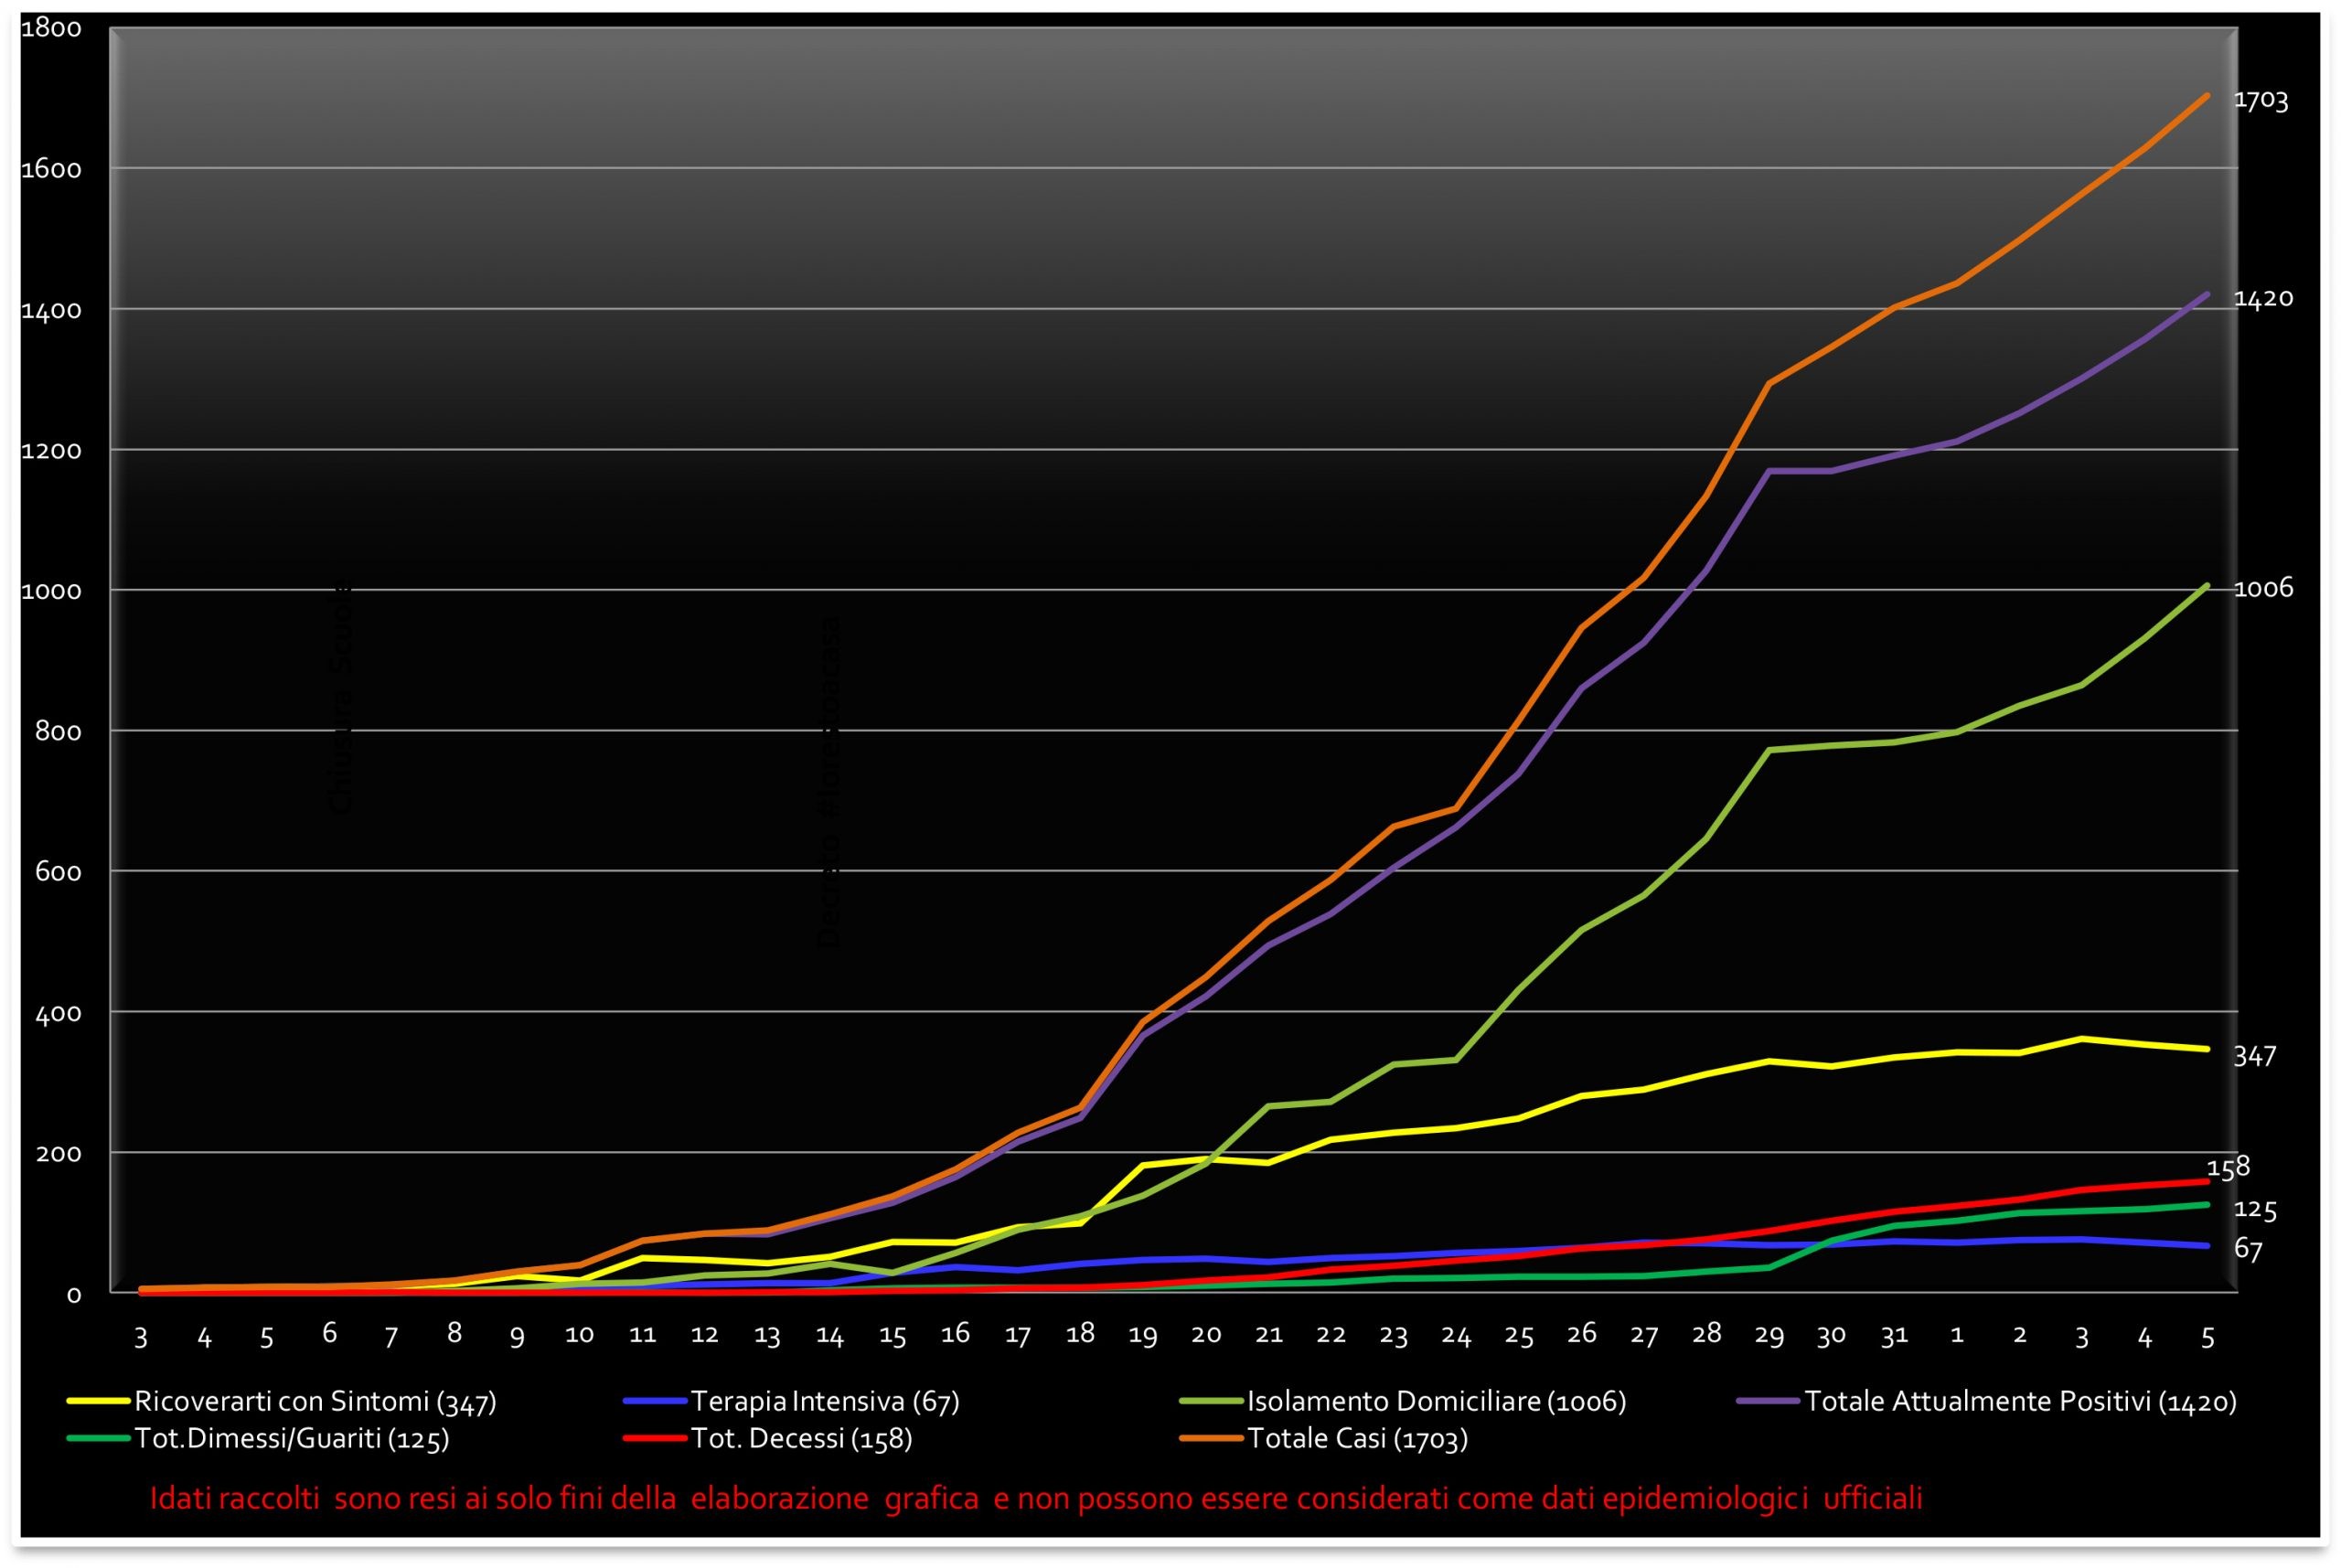Click the 1703 end data label
This screenshot has height=1568, width=2341.
coord(2261,100)
